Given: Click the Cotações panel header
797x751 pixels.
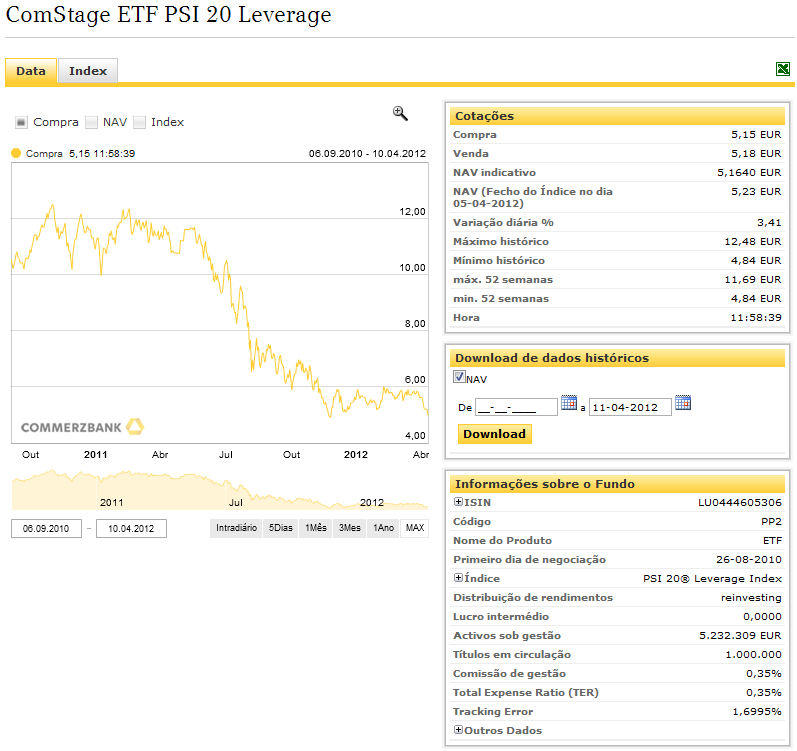Looking at the screenshot, I should 617,116.
